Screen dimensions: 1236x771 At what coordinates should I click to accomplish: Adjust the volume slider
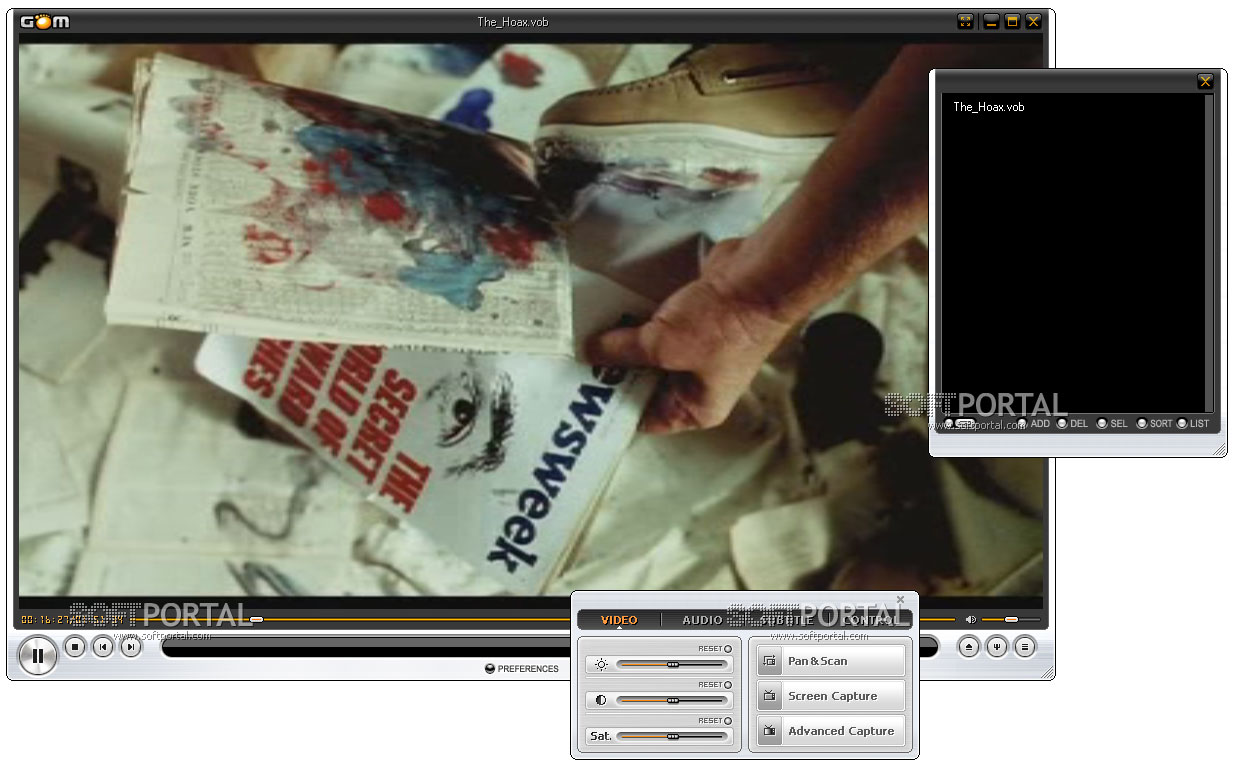1009,620
